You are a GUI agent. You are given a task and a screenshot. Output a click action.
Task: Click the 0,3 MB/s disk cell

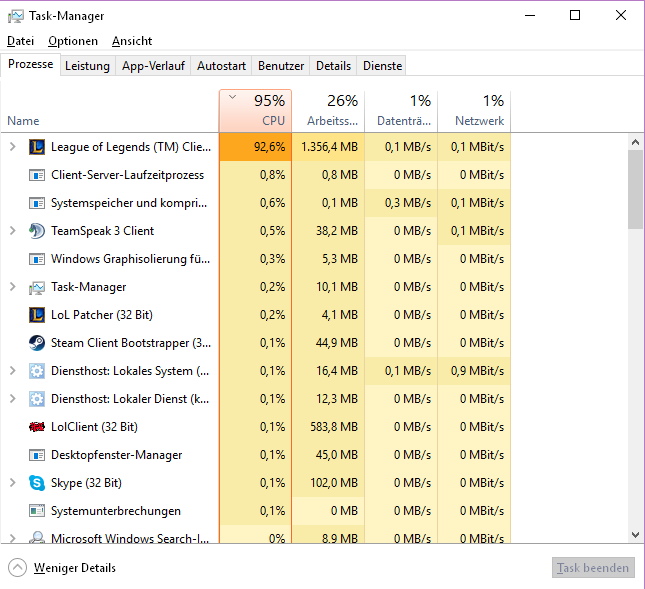pyautogui.click(x=401, y=203)
